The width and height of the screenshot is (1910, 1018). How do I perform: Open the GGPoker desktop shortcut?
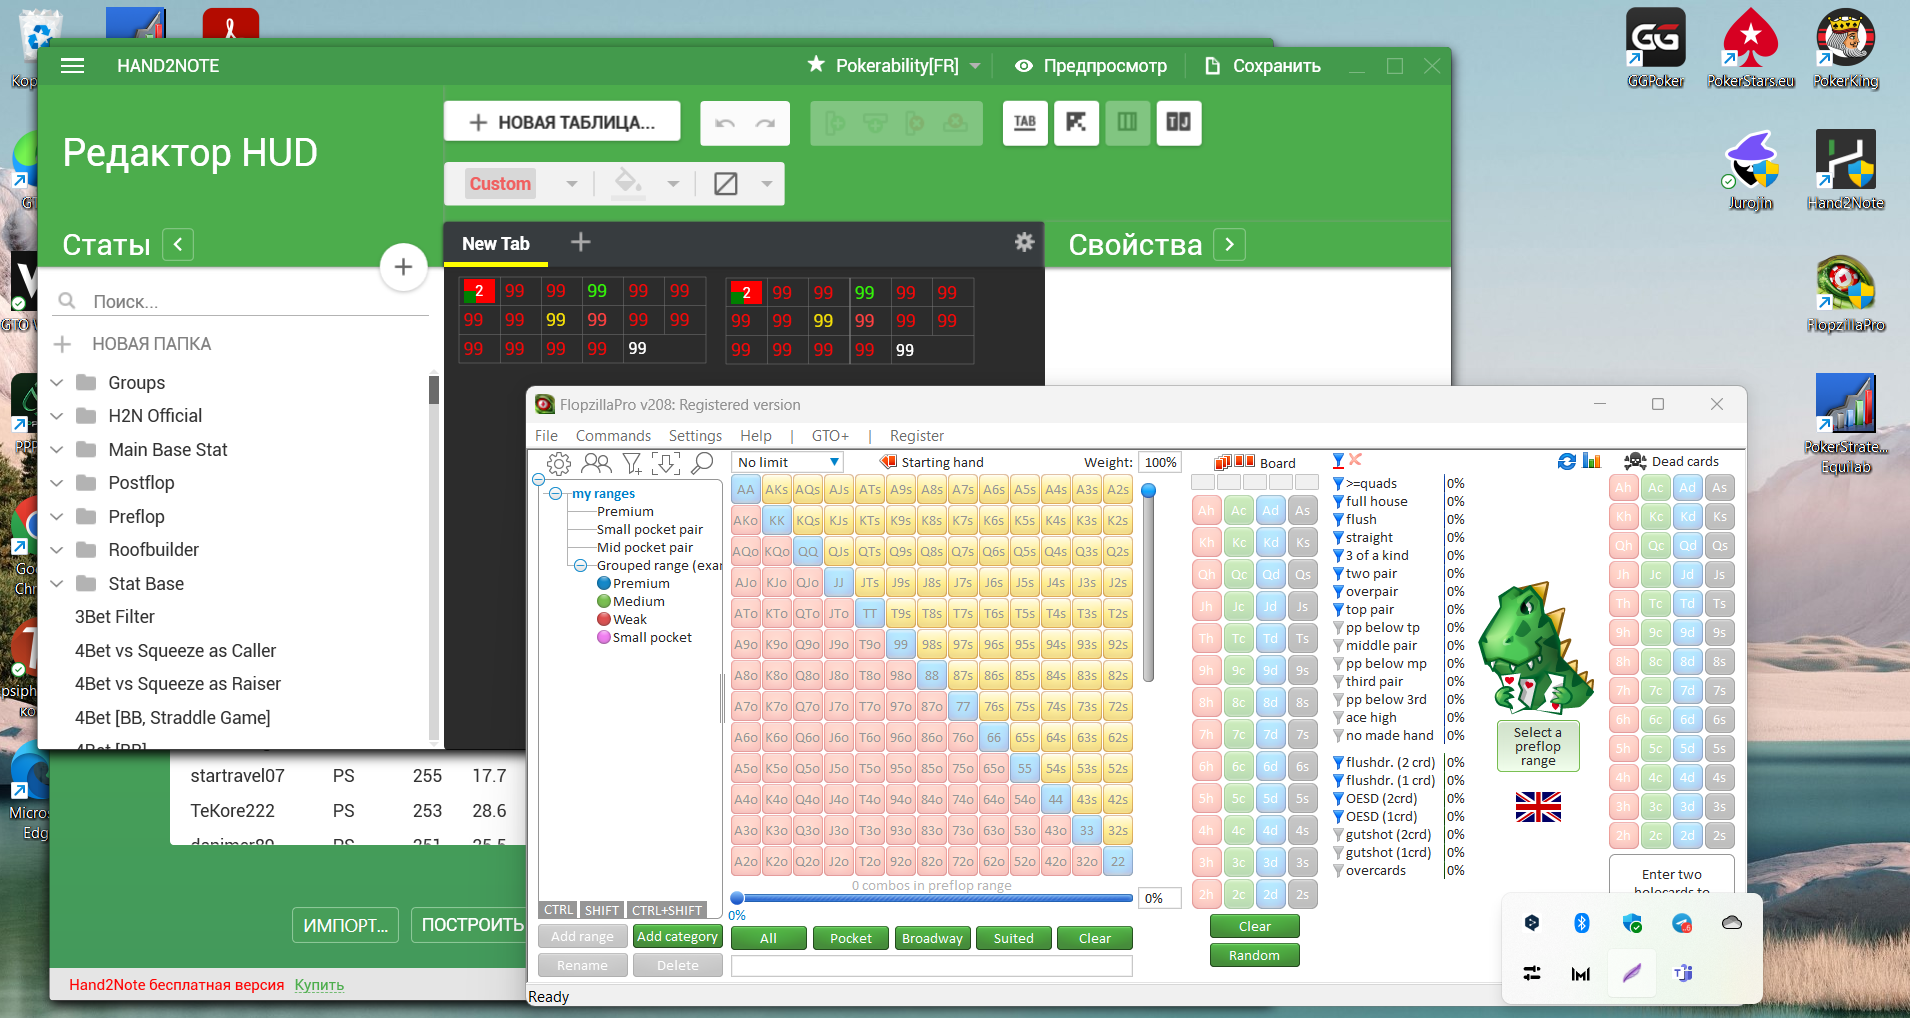tap(1655, 48)
